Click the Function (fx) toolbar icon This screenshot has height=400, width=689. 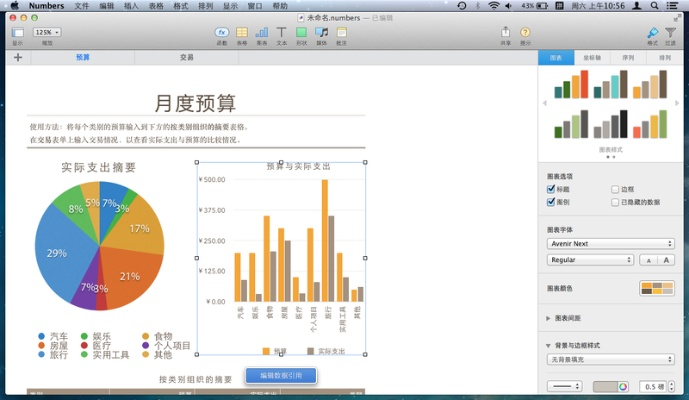[x=221, y=33]
